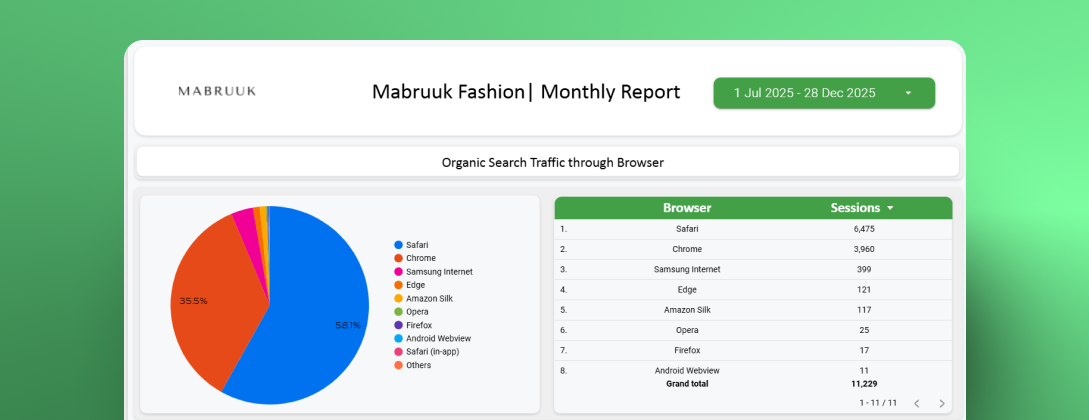1089x420 pixels.
Task: Click the Mabruuk logo
Action: coord(217,91)
